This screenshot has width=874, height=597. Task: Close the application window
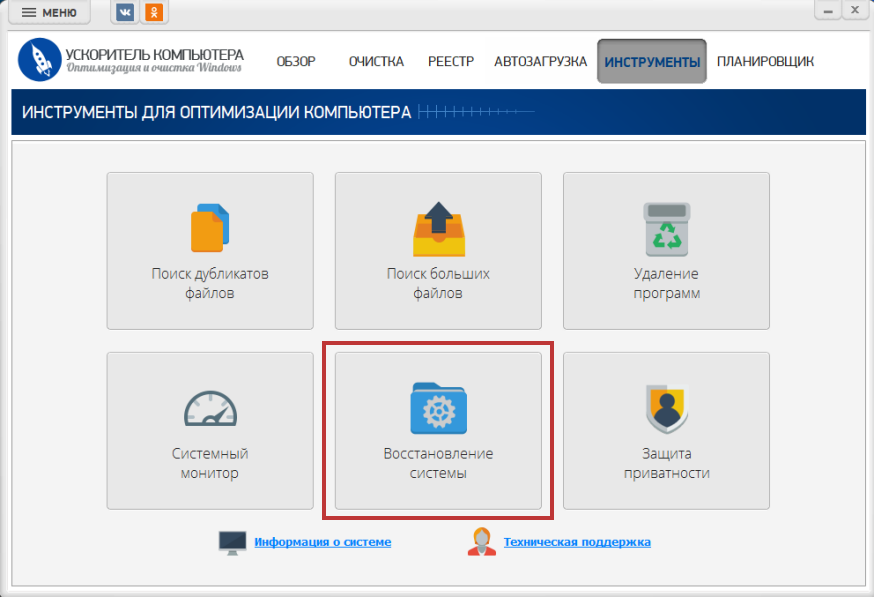(x=855, y=10)
